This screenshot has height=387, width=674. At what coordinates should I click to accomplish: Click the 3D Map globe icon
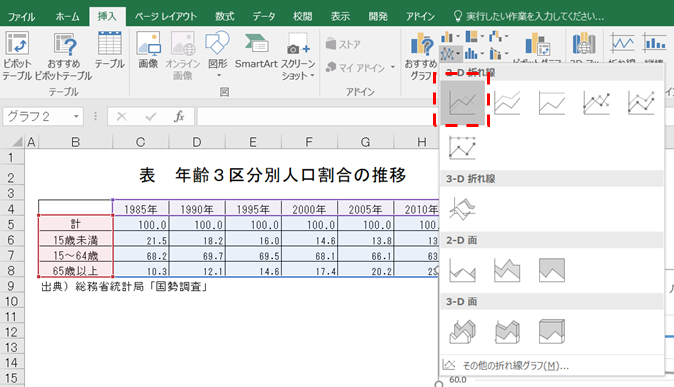click(584, 44)
